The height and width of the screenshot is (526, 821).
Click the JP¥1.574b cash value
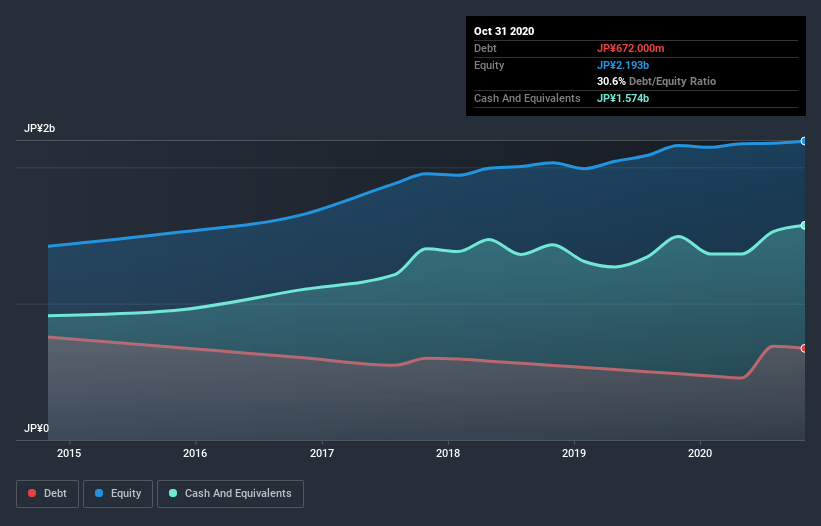[x=623, y=98]
